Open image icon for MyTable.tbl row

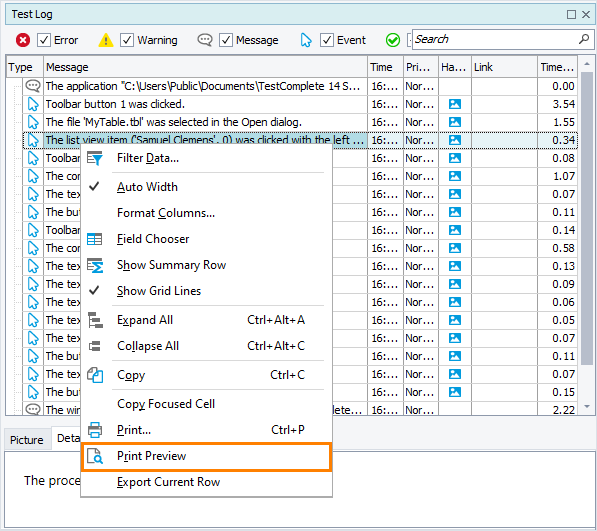[x=455, y=122]
